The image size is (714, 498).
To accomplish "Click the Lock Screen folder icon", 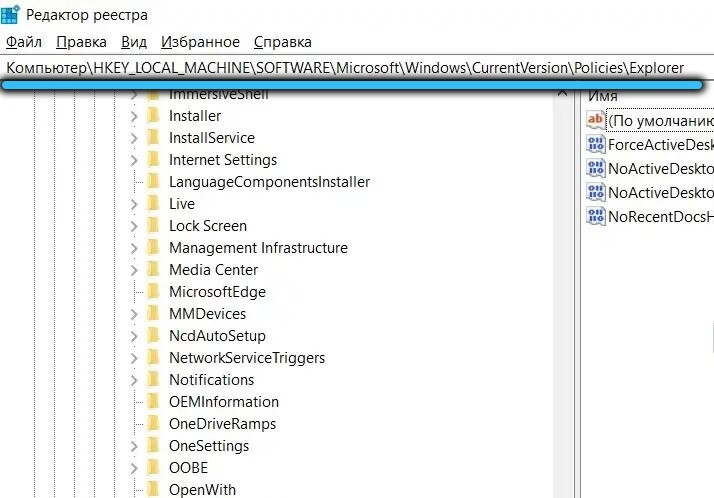I will (153, 225).
